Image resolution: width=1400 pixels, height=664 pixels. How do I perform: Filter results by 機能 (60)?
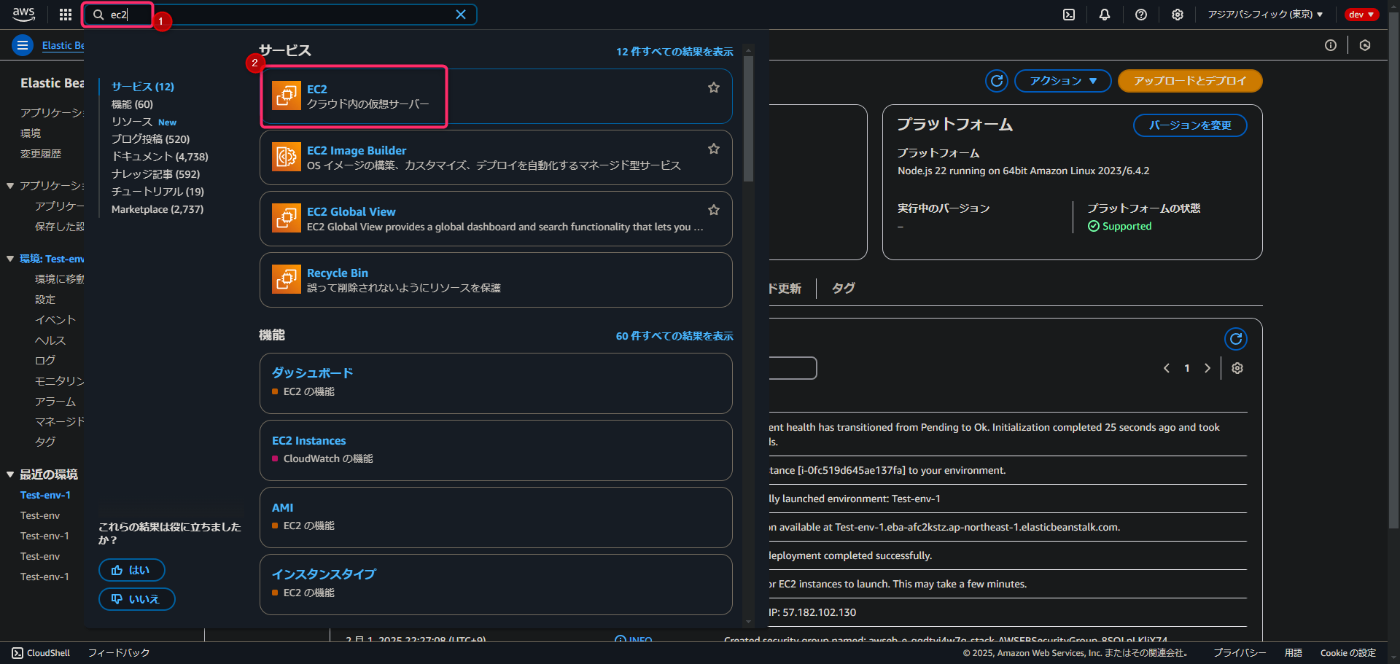tap(132, 104)
